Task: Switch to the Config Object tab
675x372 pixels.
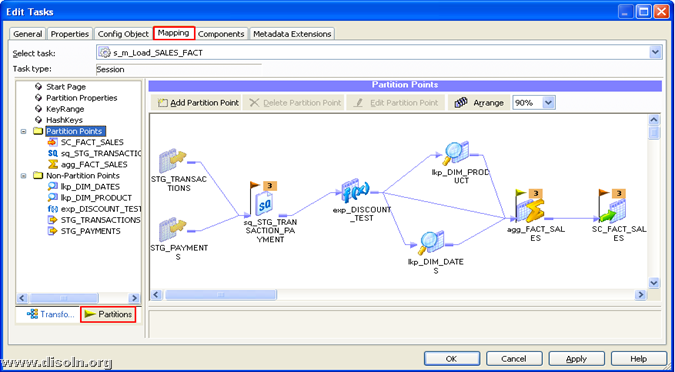Action: [x=123, y=34]
